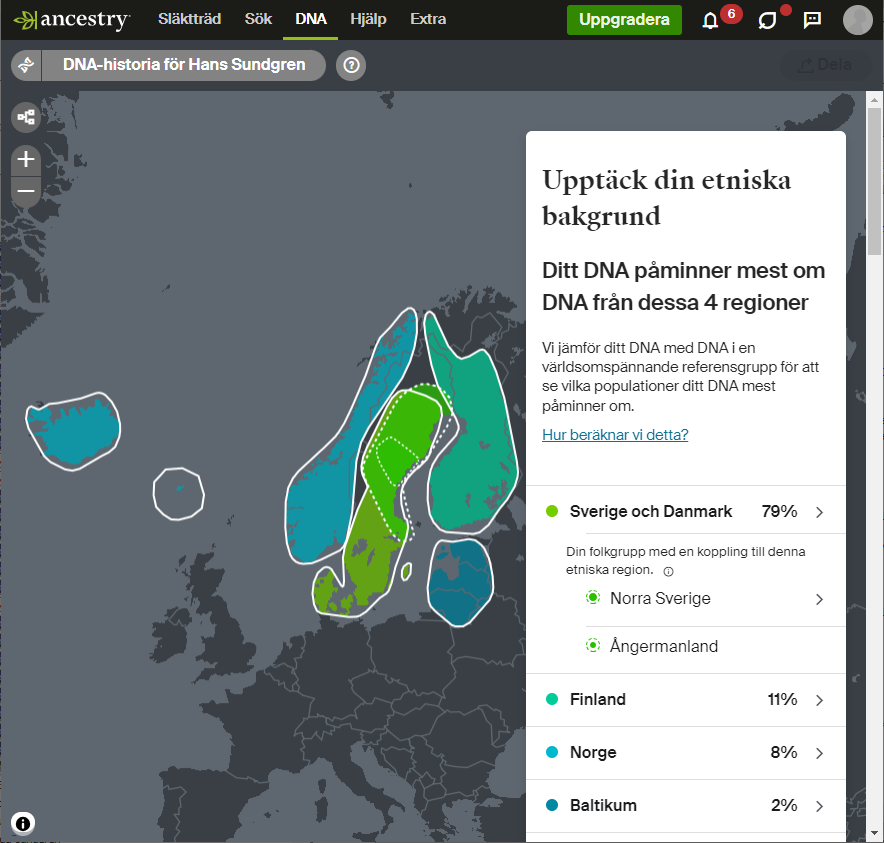Screen dimensions: 884x843
Task: Click the Norge blue color dot
Action: [552, 752]
